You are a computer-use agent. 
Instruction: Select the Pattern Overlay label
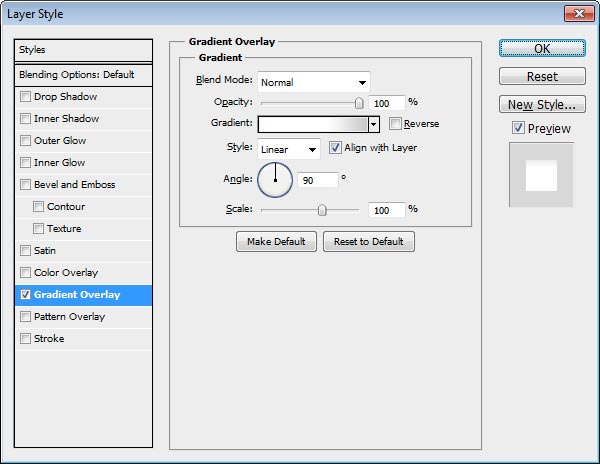pyautogui.click(x=69, y=317)
